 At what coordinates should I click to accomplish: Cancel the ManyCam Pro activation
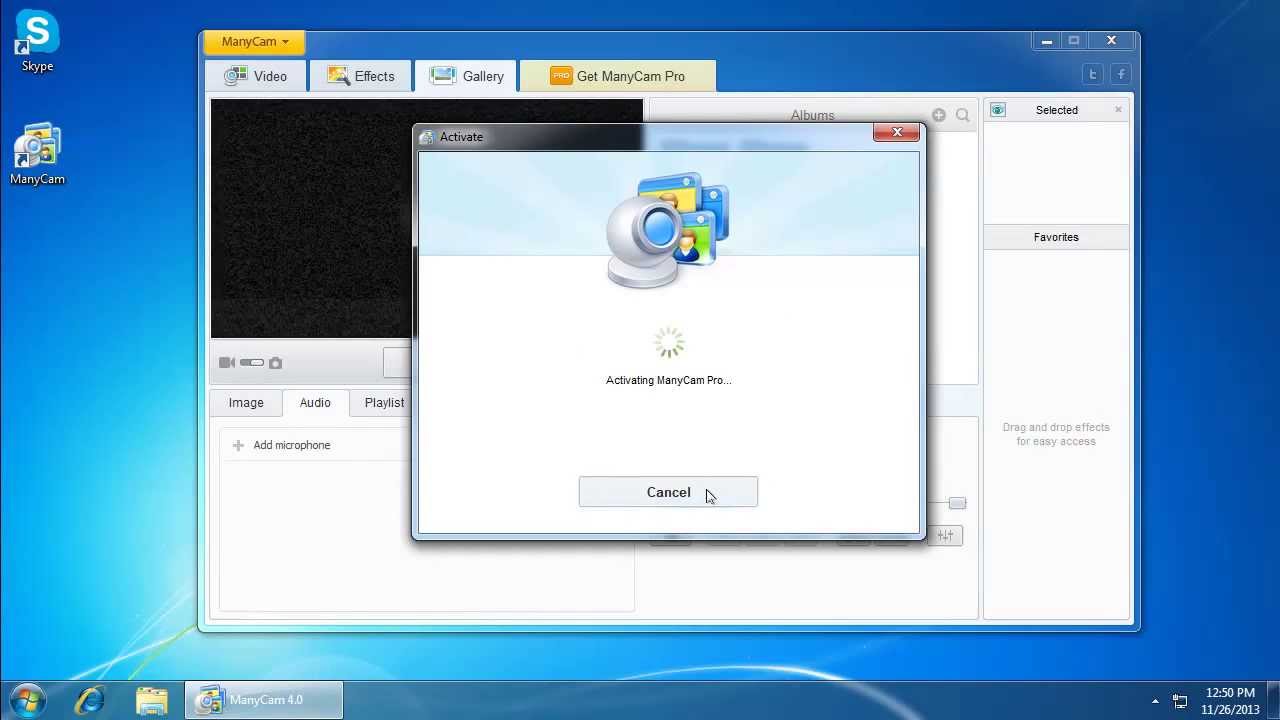pos(668,492)
